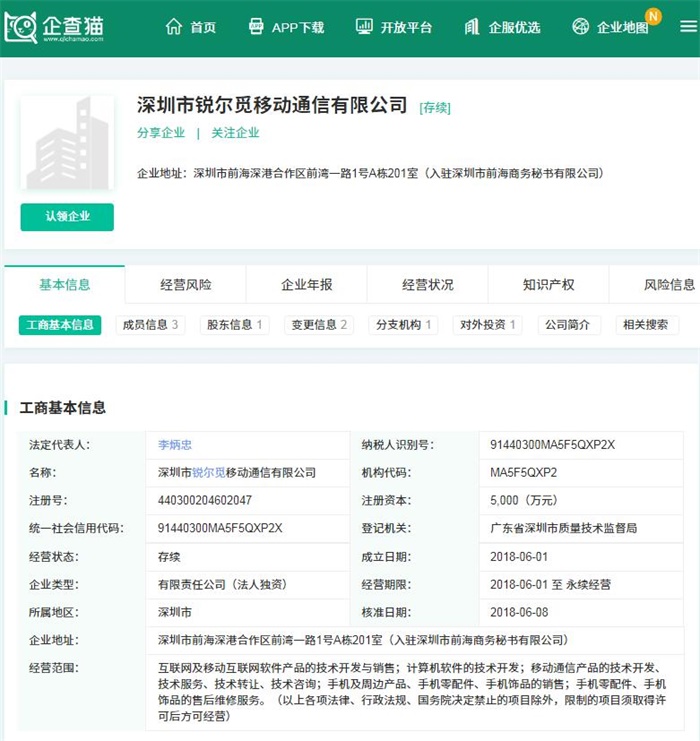Click the 企服优选 building icon
Viewport: 700px width, 741px height.
coord(472,26)
